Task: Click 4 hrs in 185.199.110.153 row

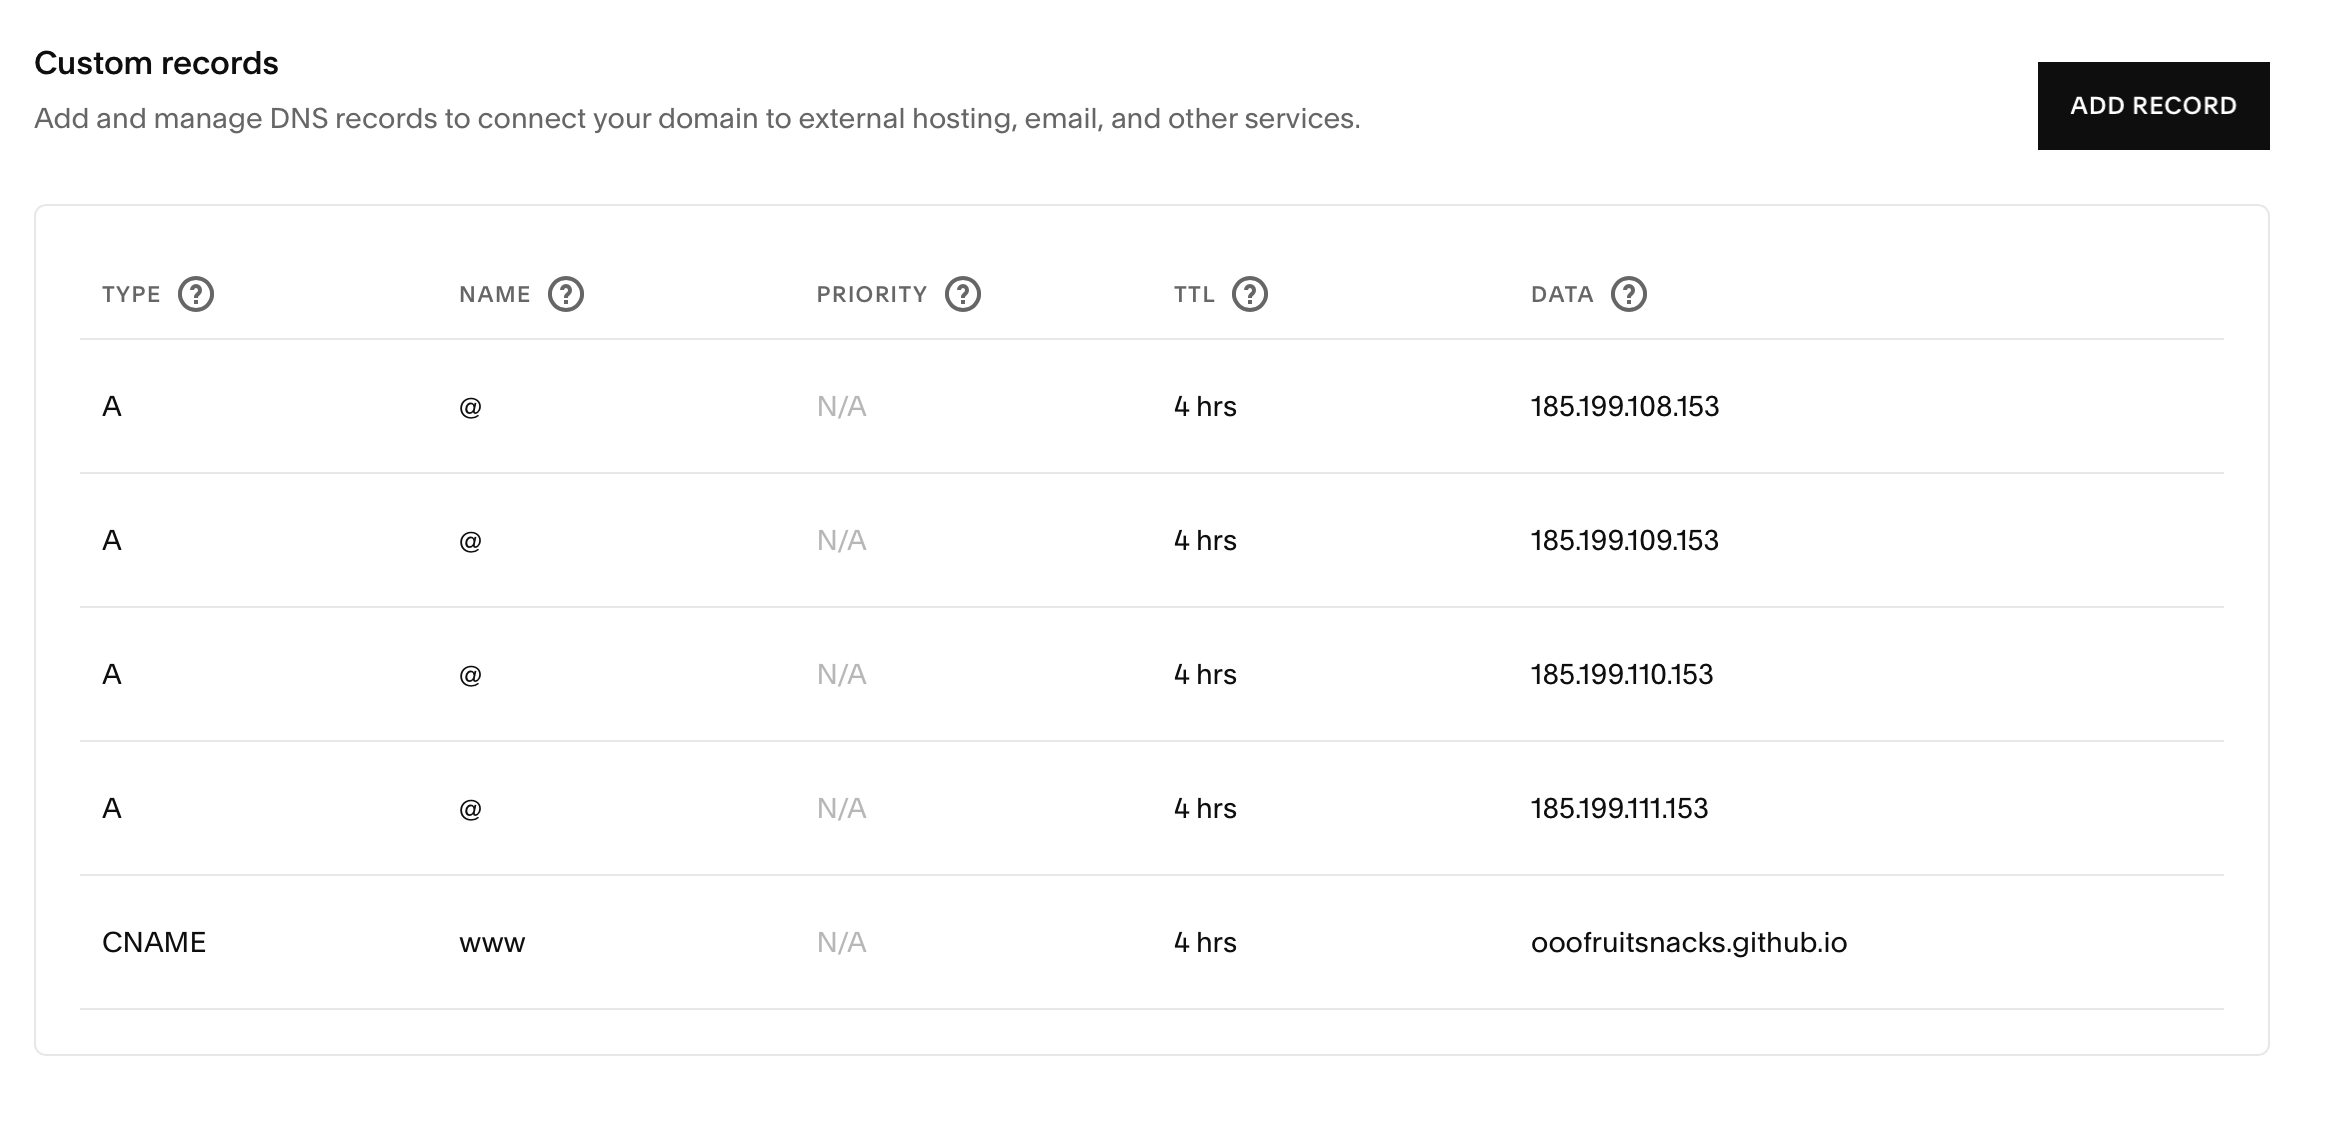Action: click(1205, 674)
